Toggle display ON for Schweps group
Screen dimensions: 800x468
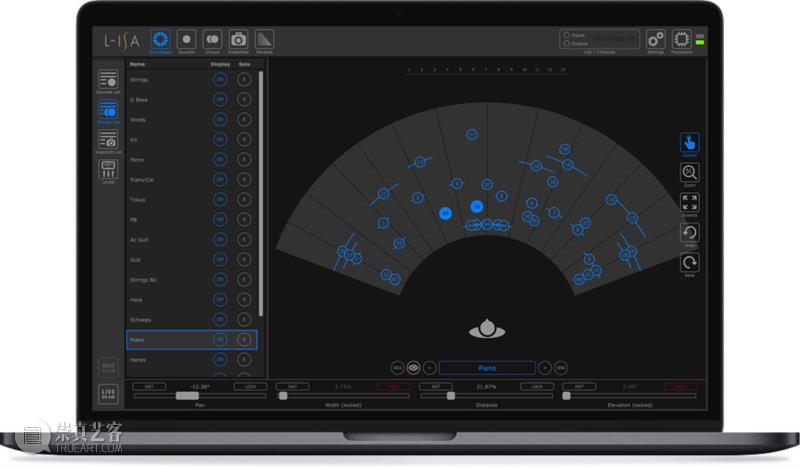[x=220, y=319]
